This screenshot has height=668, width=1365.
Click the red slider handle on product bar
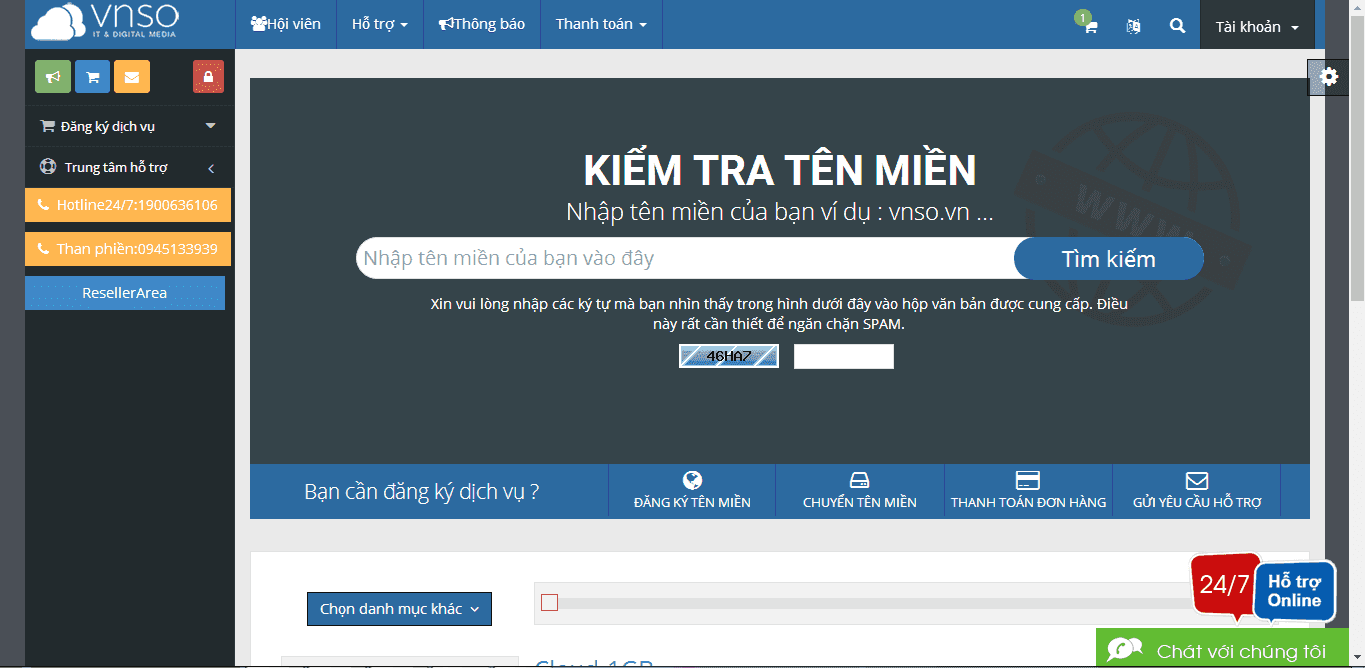[549, 603]
